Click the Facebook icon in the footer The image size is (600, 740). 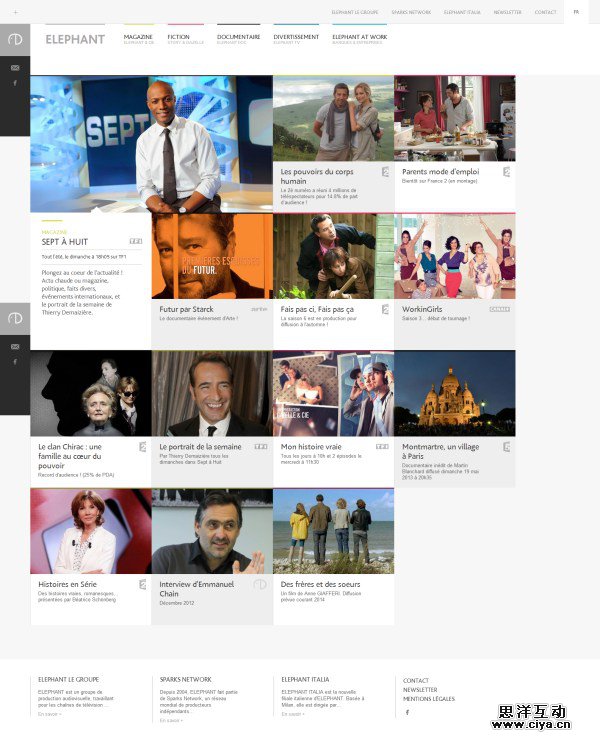click(407, 712)
